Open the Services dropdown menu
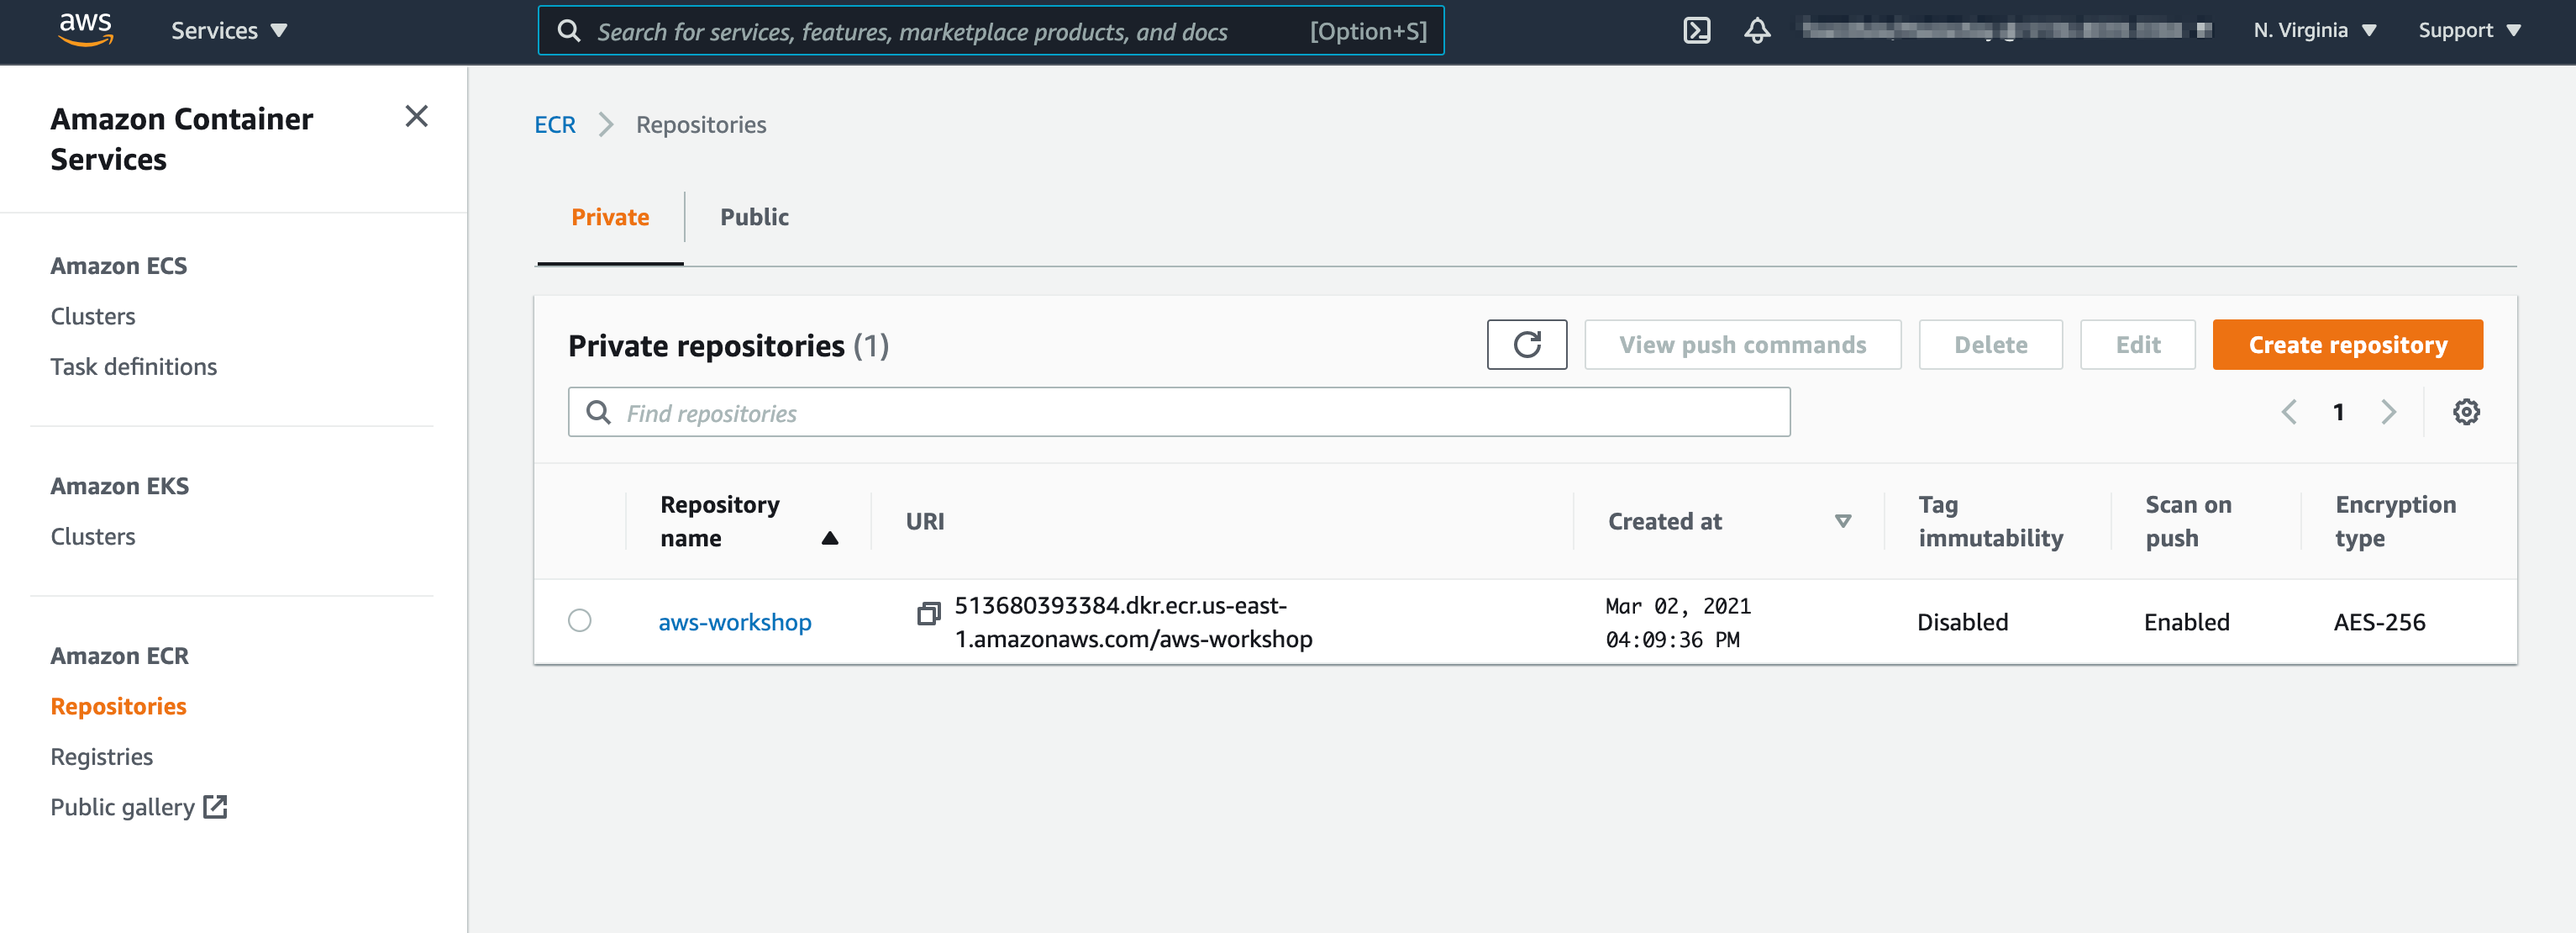Viewport: 2576px width, 933px height. 229,31
